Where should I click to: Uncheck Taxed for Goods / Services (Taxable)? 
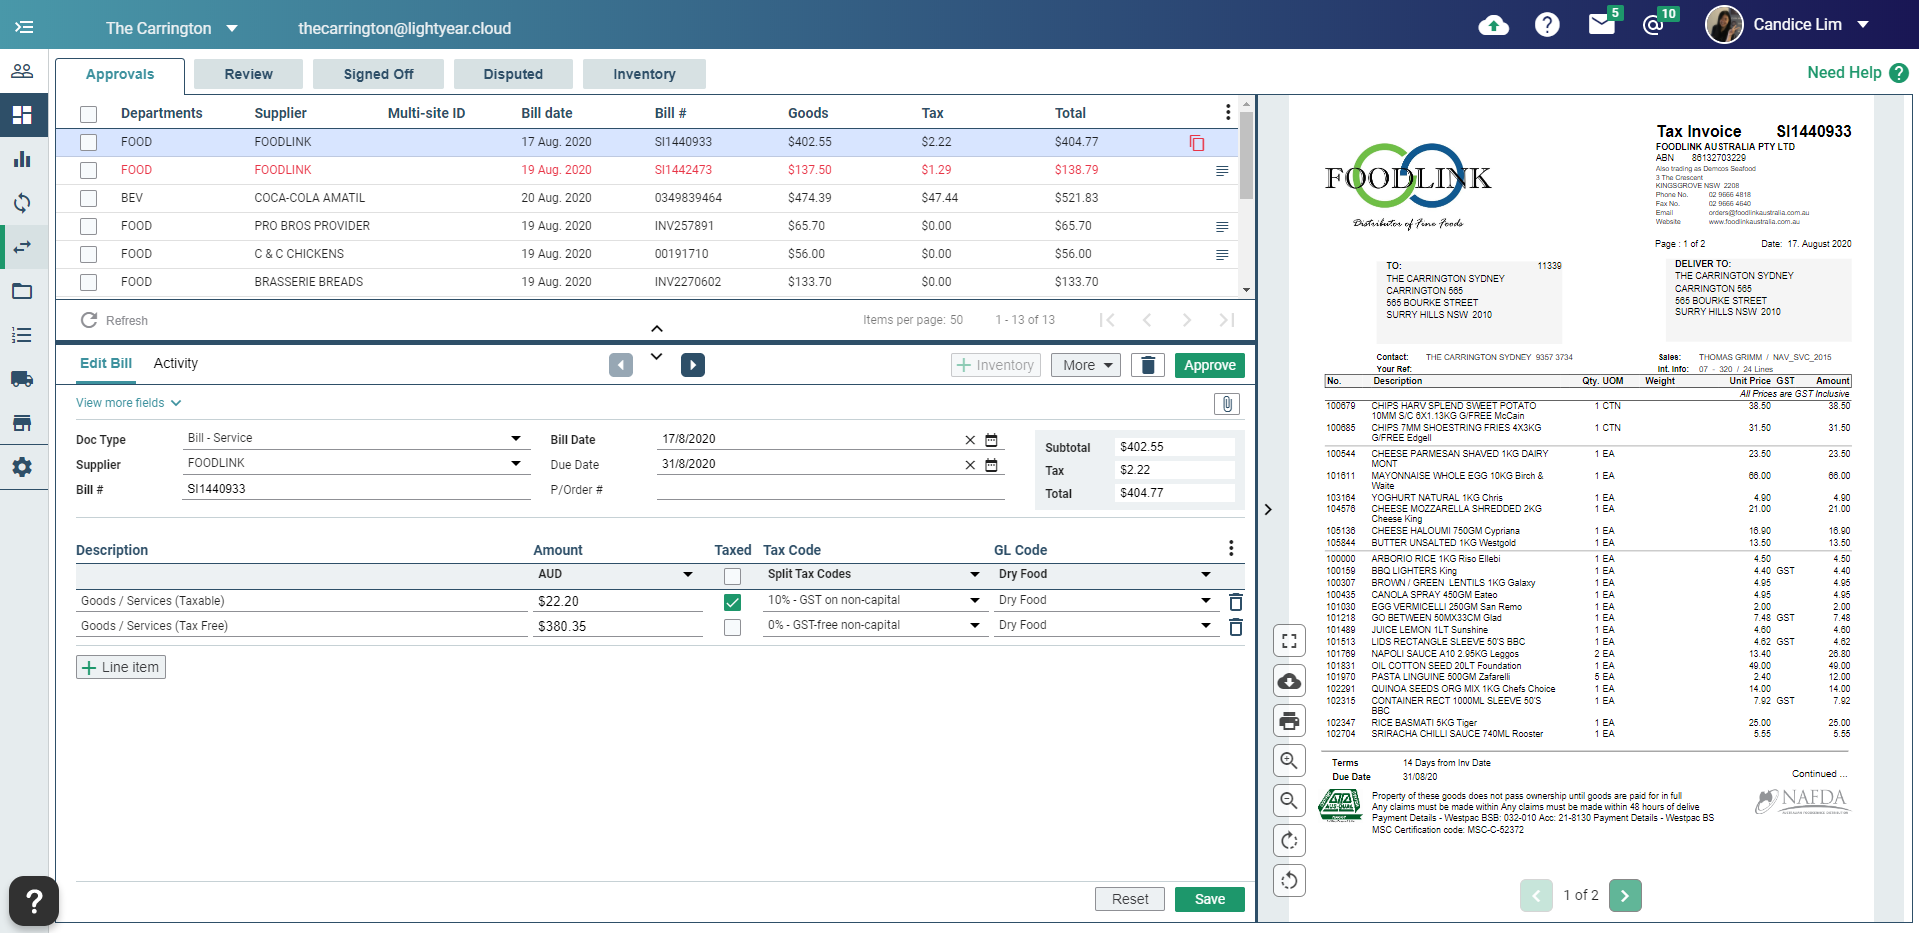(732, 602)
